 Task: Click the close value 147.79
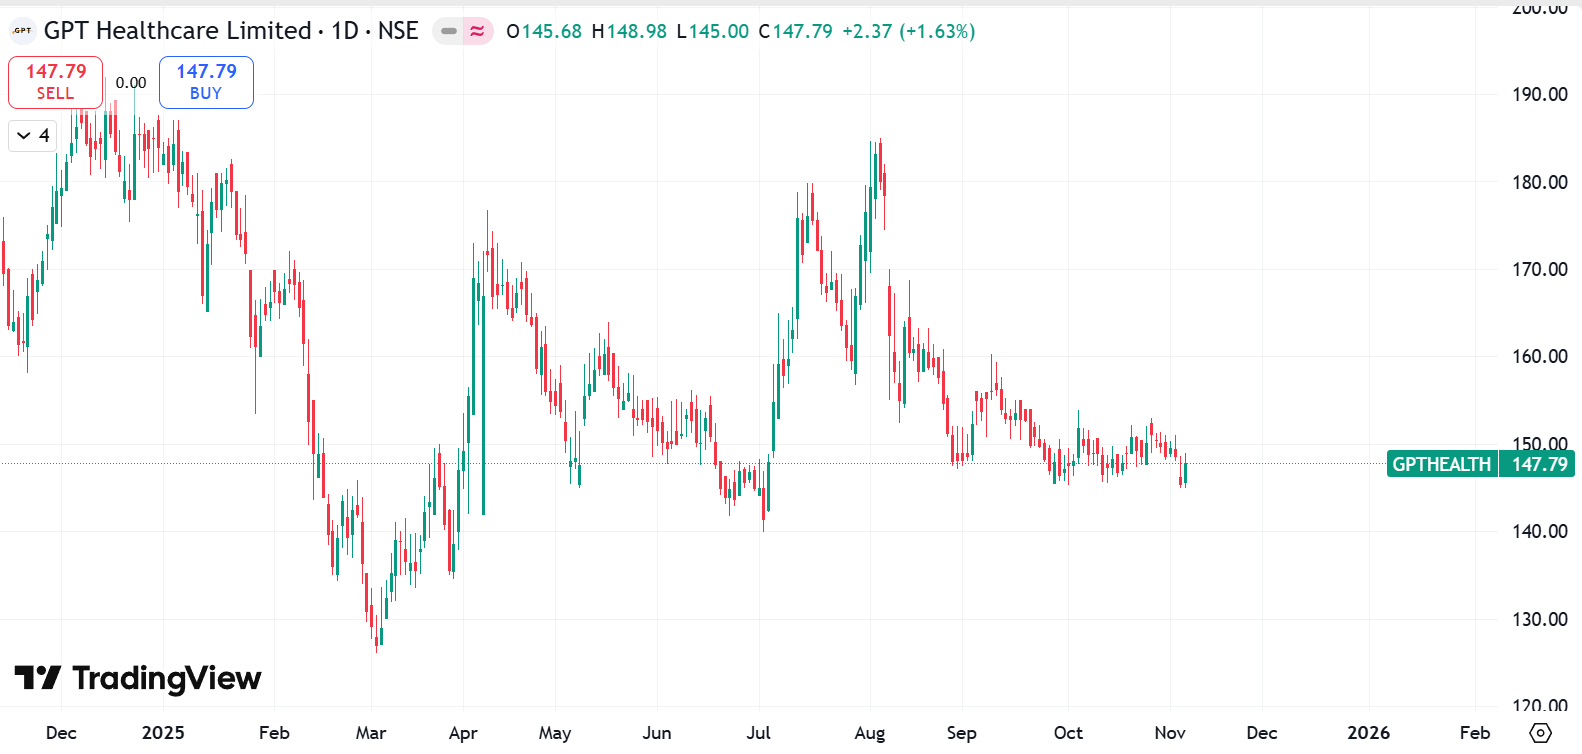pos(802,31)
